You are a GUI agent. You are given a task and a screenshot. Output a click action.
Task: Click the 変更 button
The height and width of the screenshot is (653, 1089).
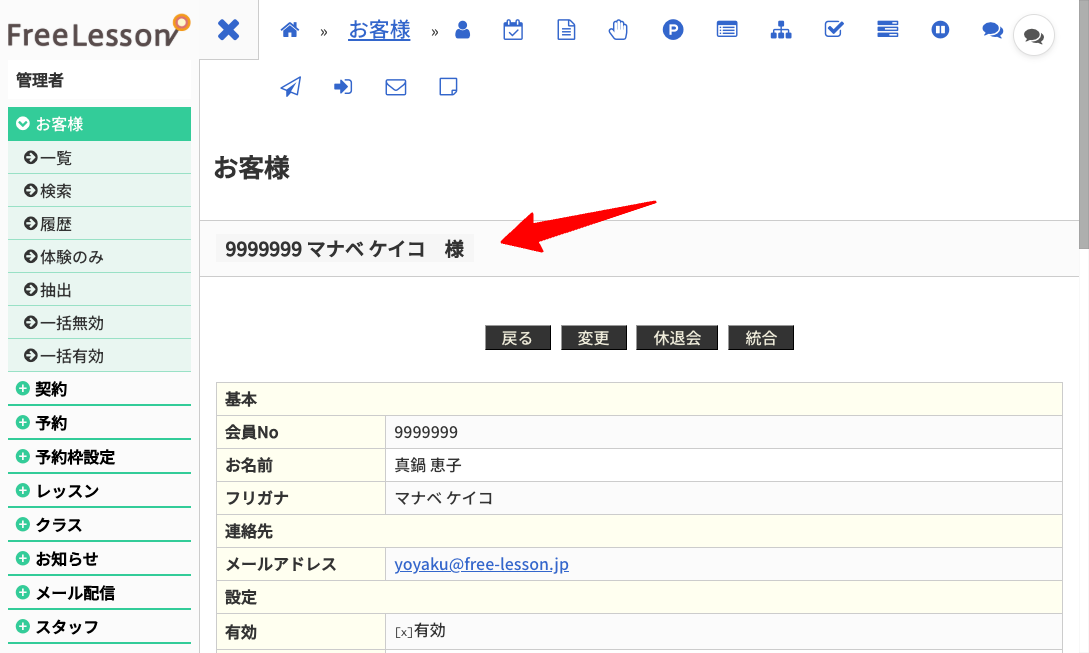tap(594, 338)
